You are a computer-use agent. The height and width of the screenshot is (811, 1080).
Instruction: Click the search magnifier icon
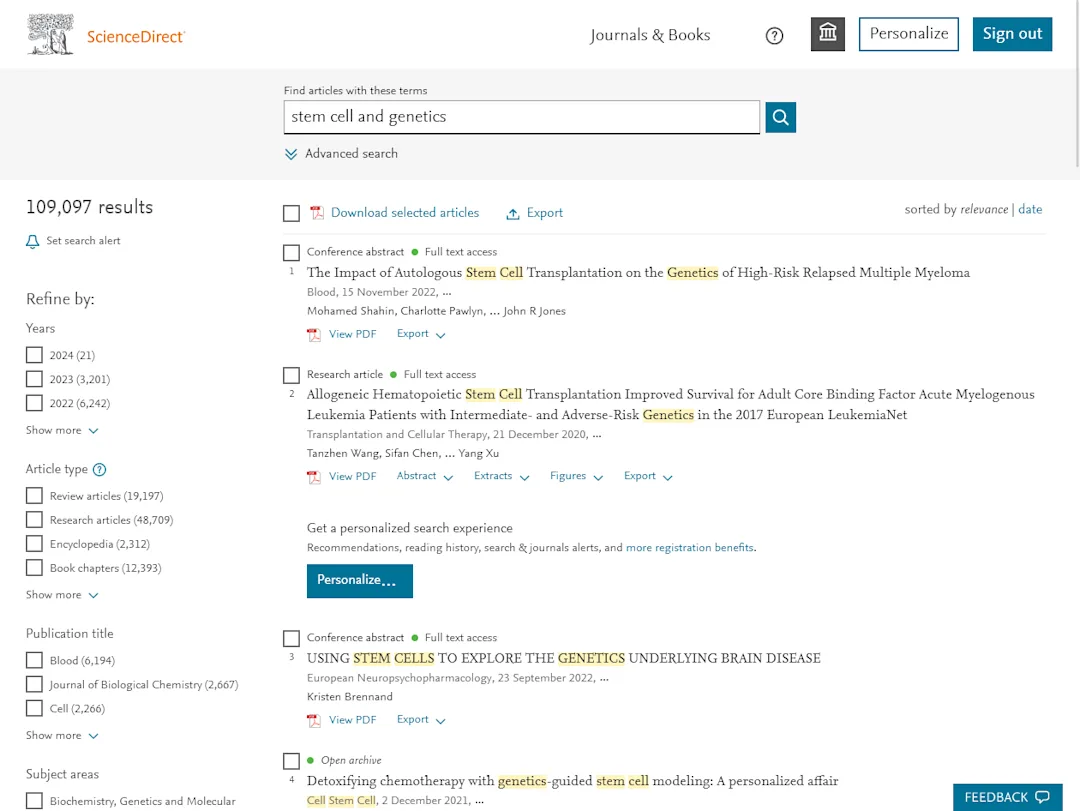780,117
